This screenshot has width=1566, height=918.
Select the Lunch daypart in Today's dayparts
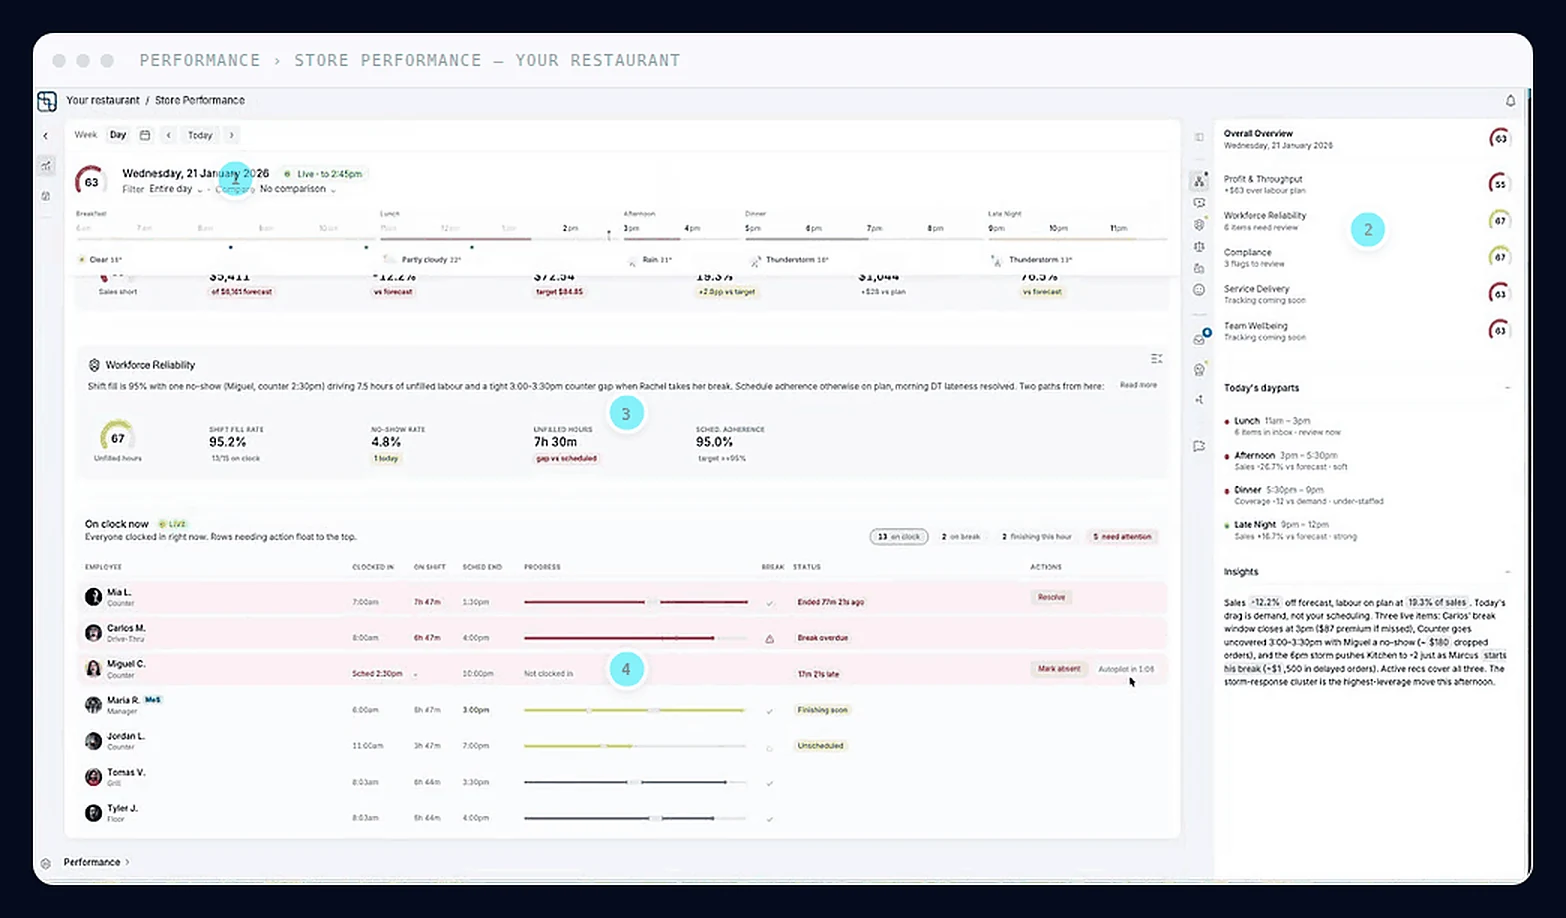[x=1365, y=426]
